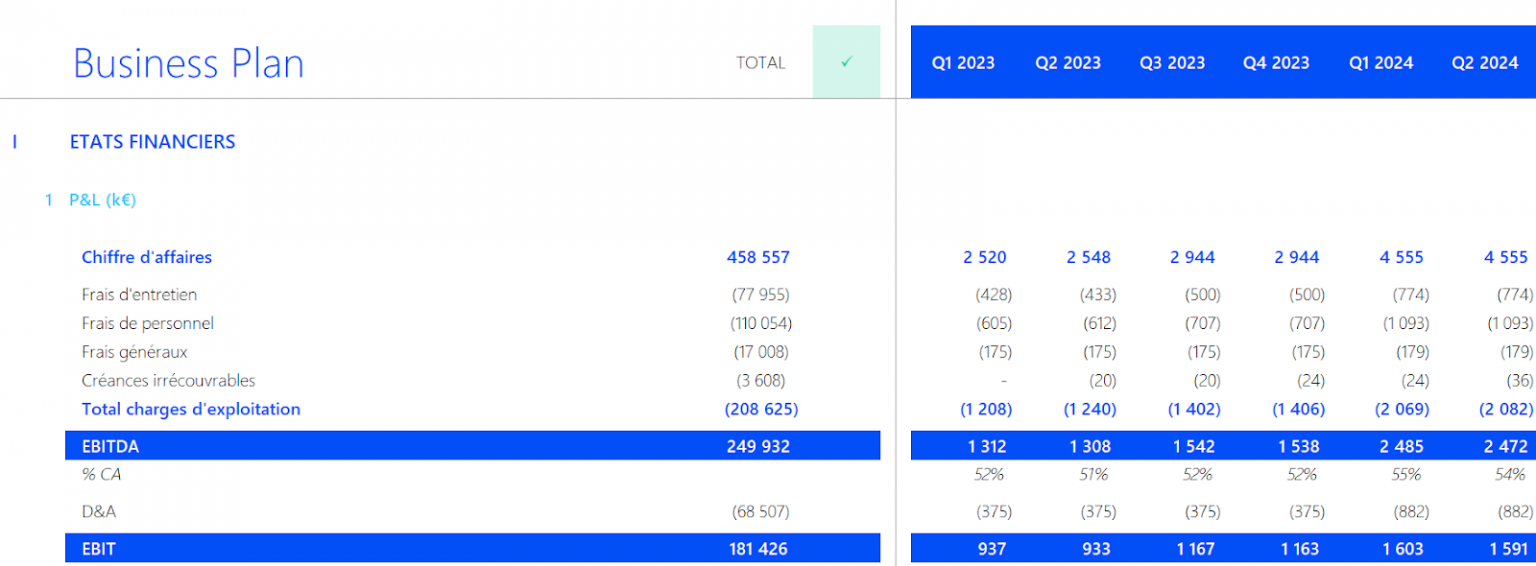1536x566 pixels.
Task: Select total Chiffre d'affaires value 458 557
Action: [x=758, y=257]
